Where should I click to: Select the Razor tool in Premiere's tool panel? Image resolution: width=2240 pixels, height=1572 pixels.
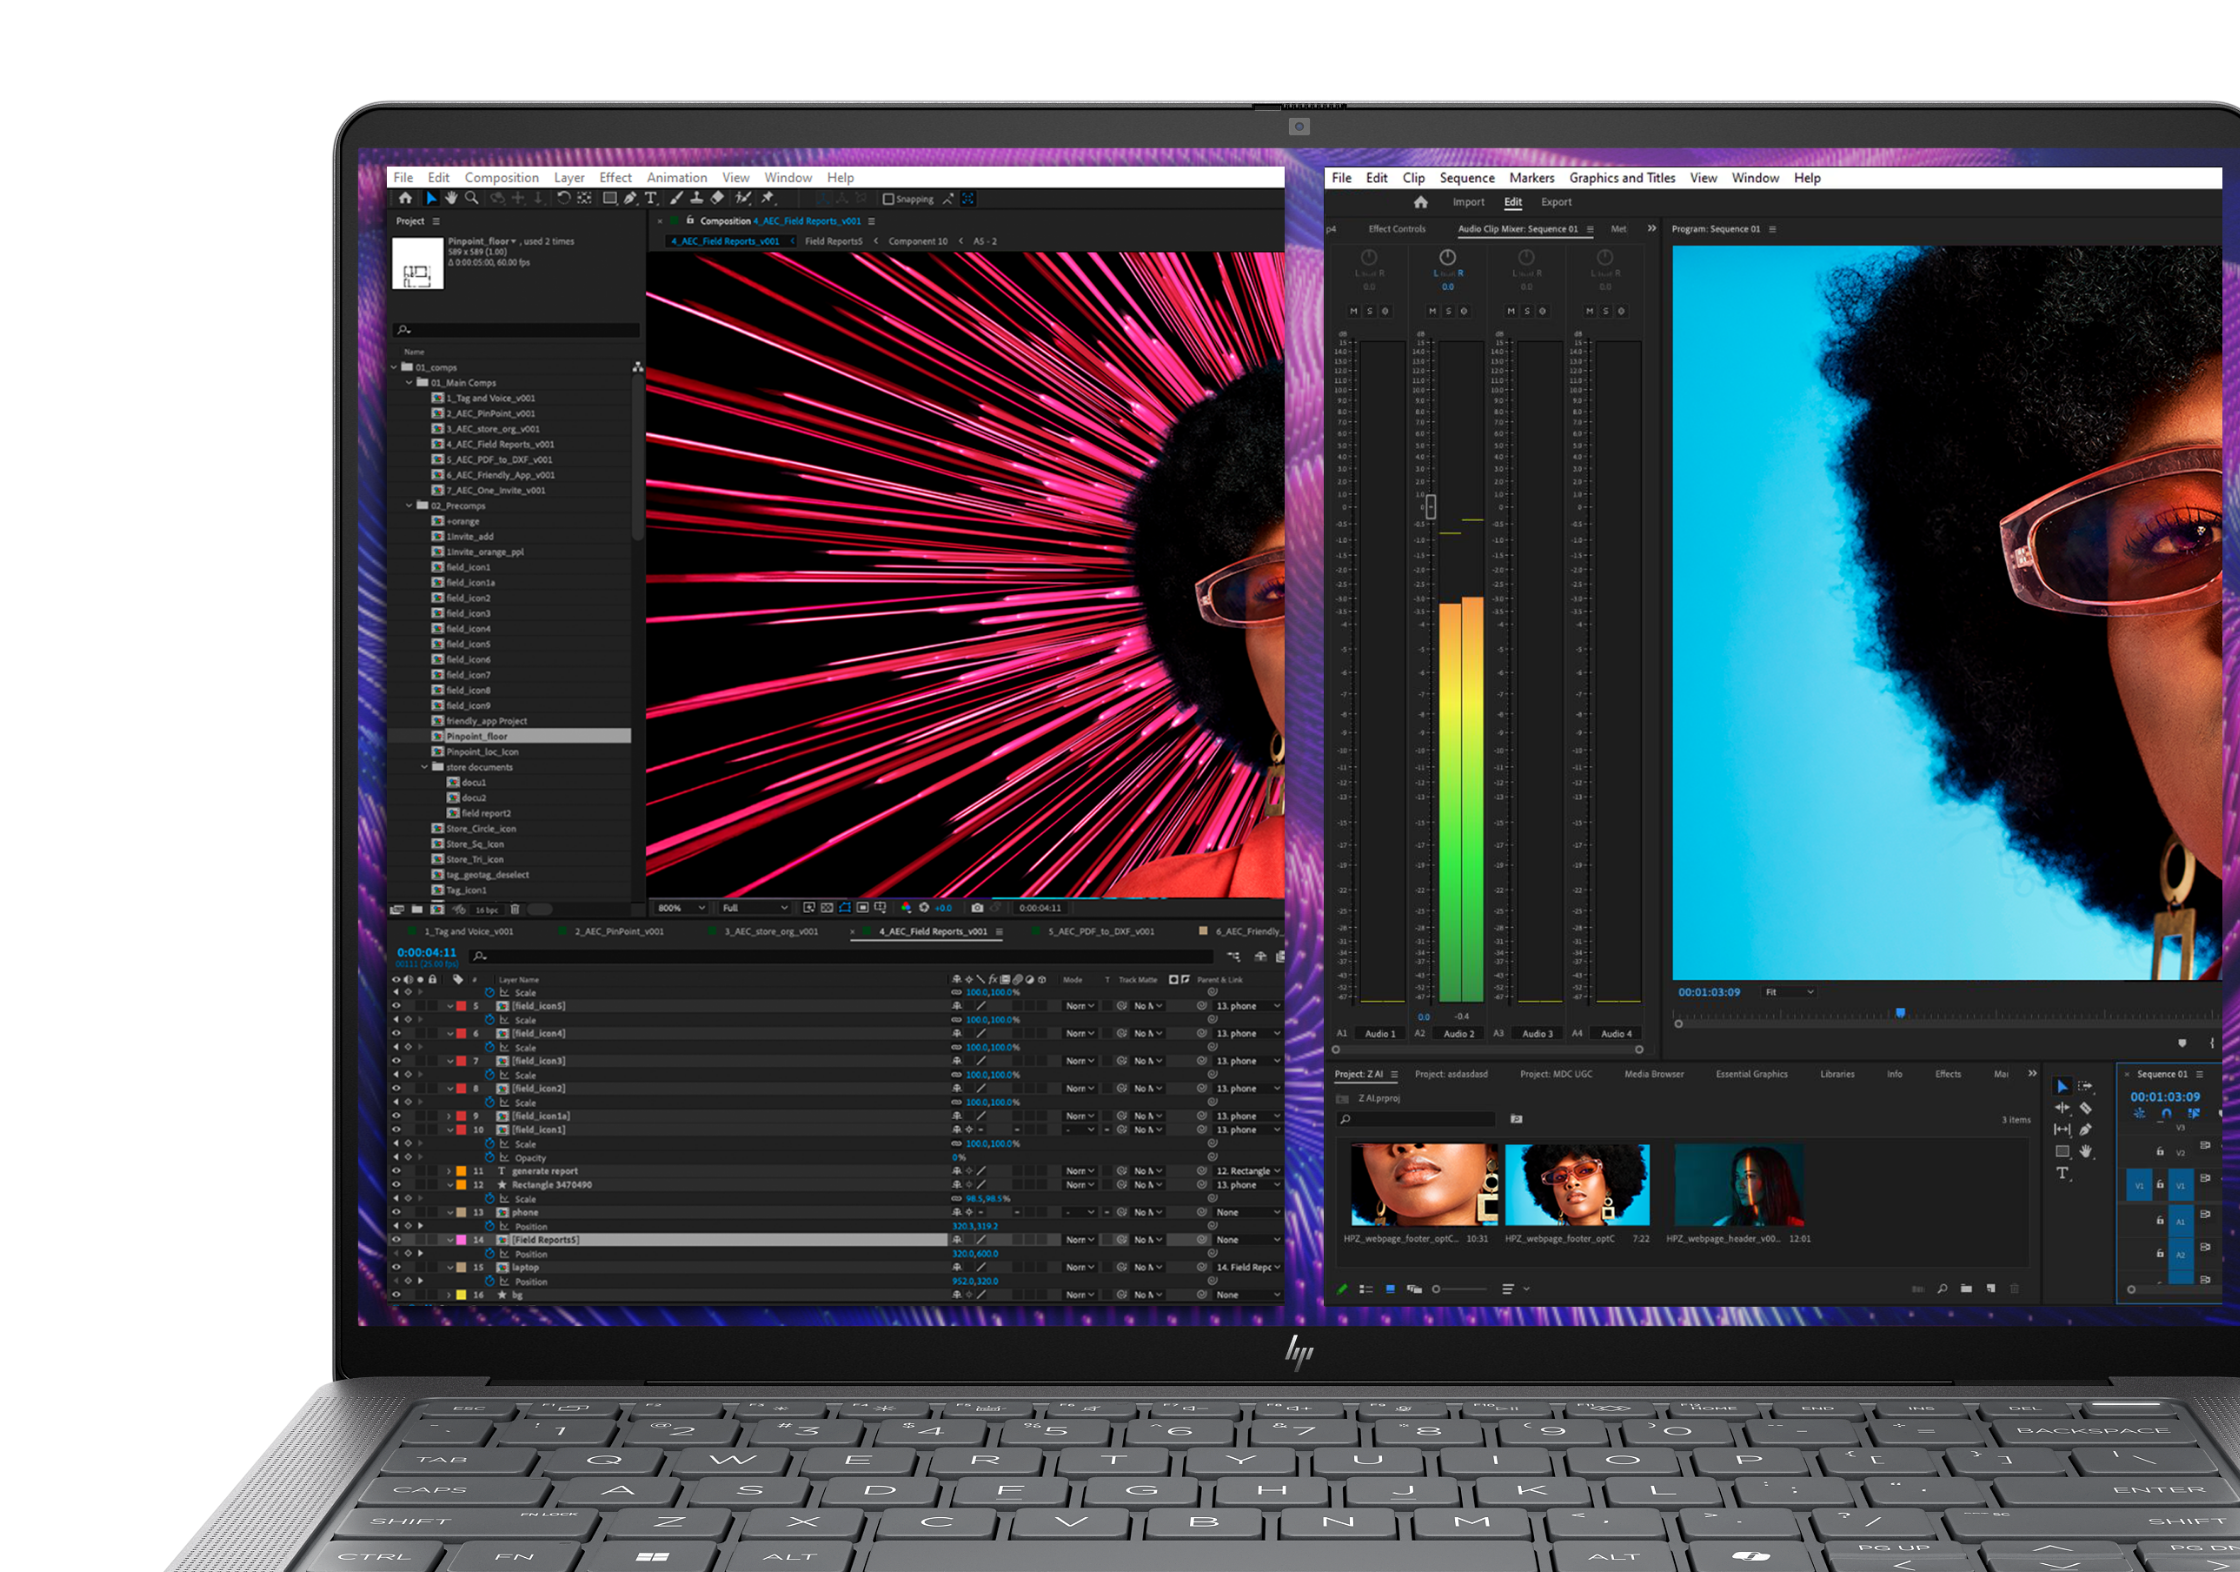click(2086, 1108)
